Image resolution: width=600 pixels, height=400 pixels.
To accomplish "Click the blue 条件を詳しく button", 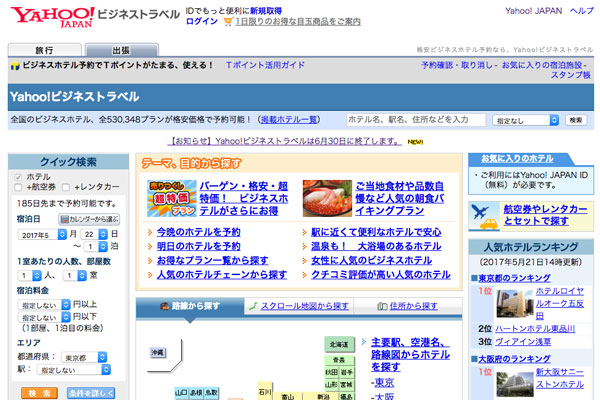I will pyautogui.click(x=91, y=393).
